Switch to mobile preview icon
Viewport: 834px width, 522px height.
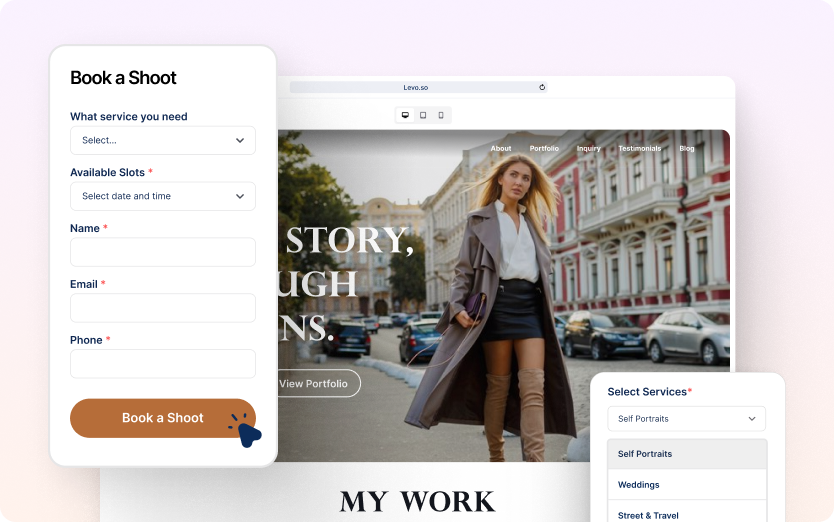tap(441, 115)
